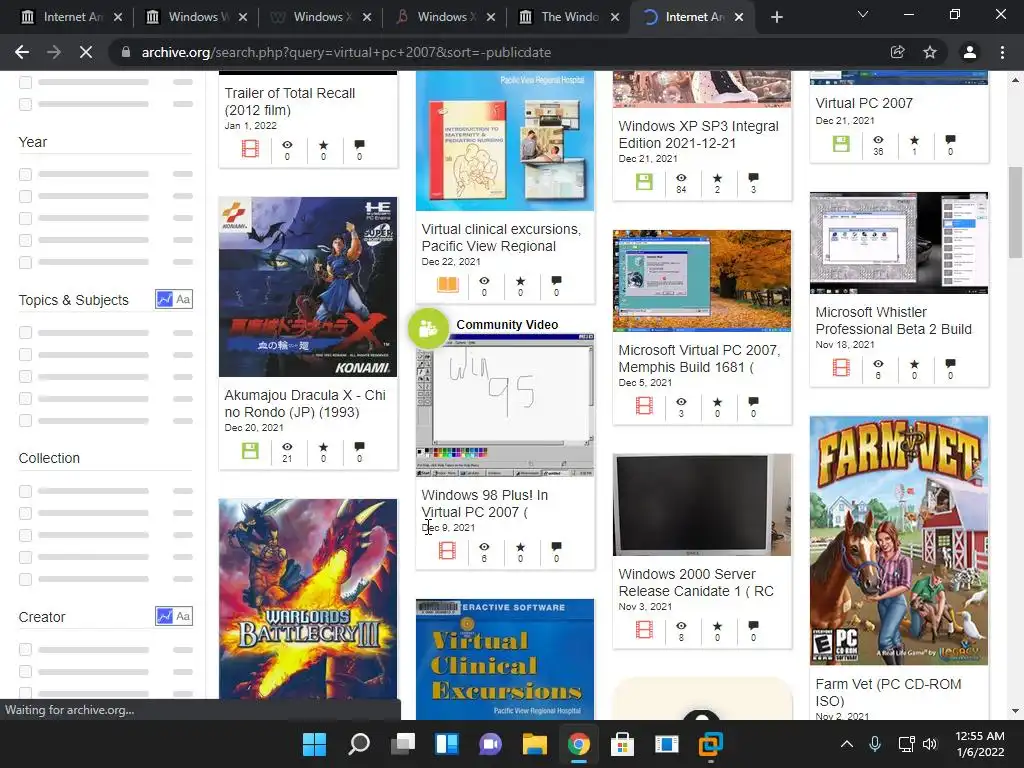Click the volume icon in system tray
This screenshot has height=768, width=1024.
click(930, 744)
